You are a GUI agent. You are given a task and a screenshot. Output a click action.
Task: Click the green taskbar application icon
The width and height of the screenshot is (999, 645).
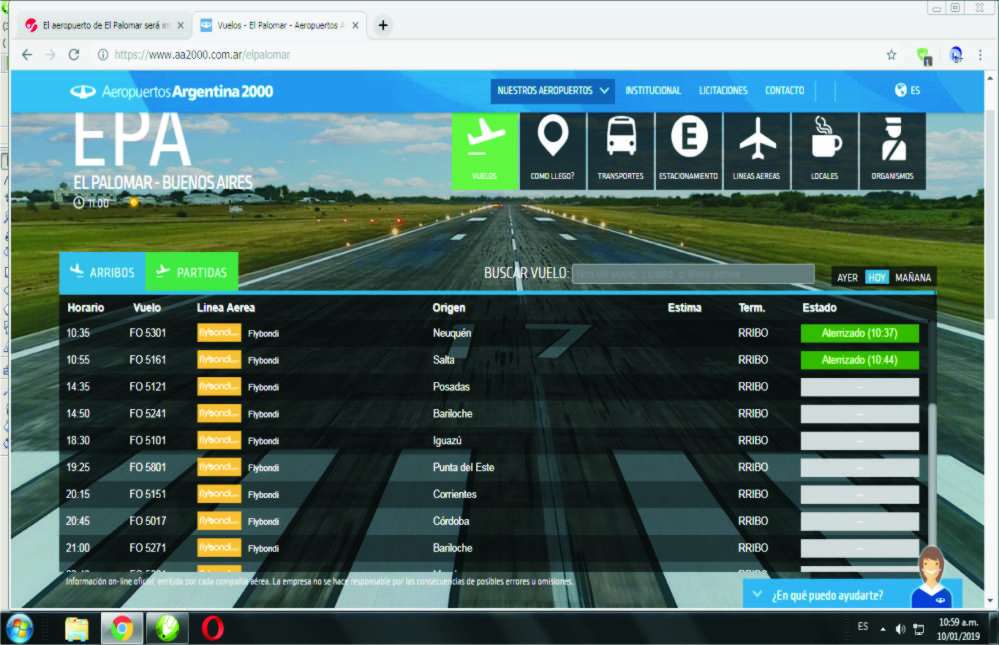167,629
